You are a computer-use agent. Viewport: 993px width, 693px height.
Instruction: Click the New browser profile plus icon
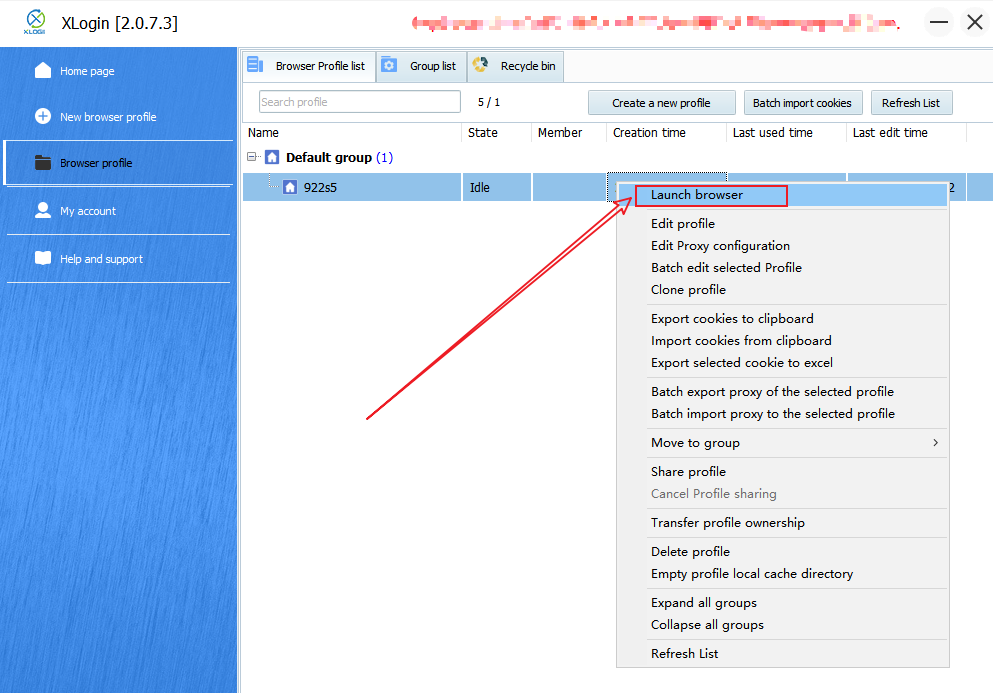(43, 116)
